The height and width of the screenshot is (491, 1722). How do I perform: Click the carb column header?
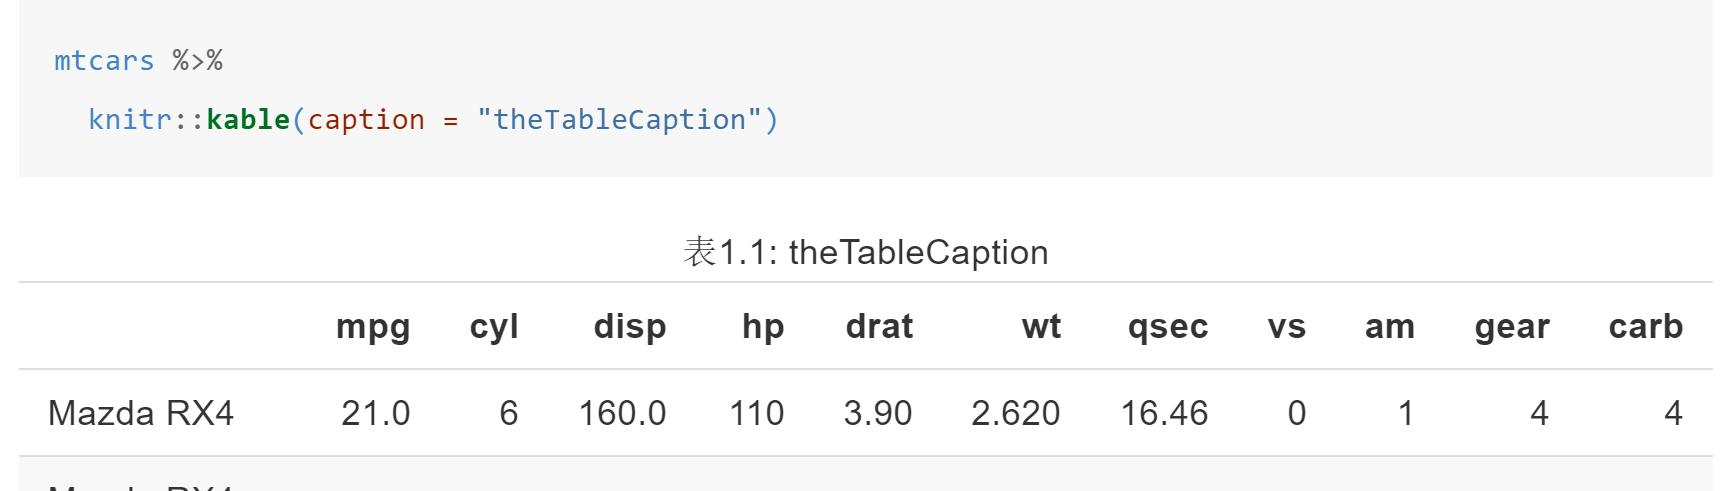(1646, 326)
